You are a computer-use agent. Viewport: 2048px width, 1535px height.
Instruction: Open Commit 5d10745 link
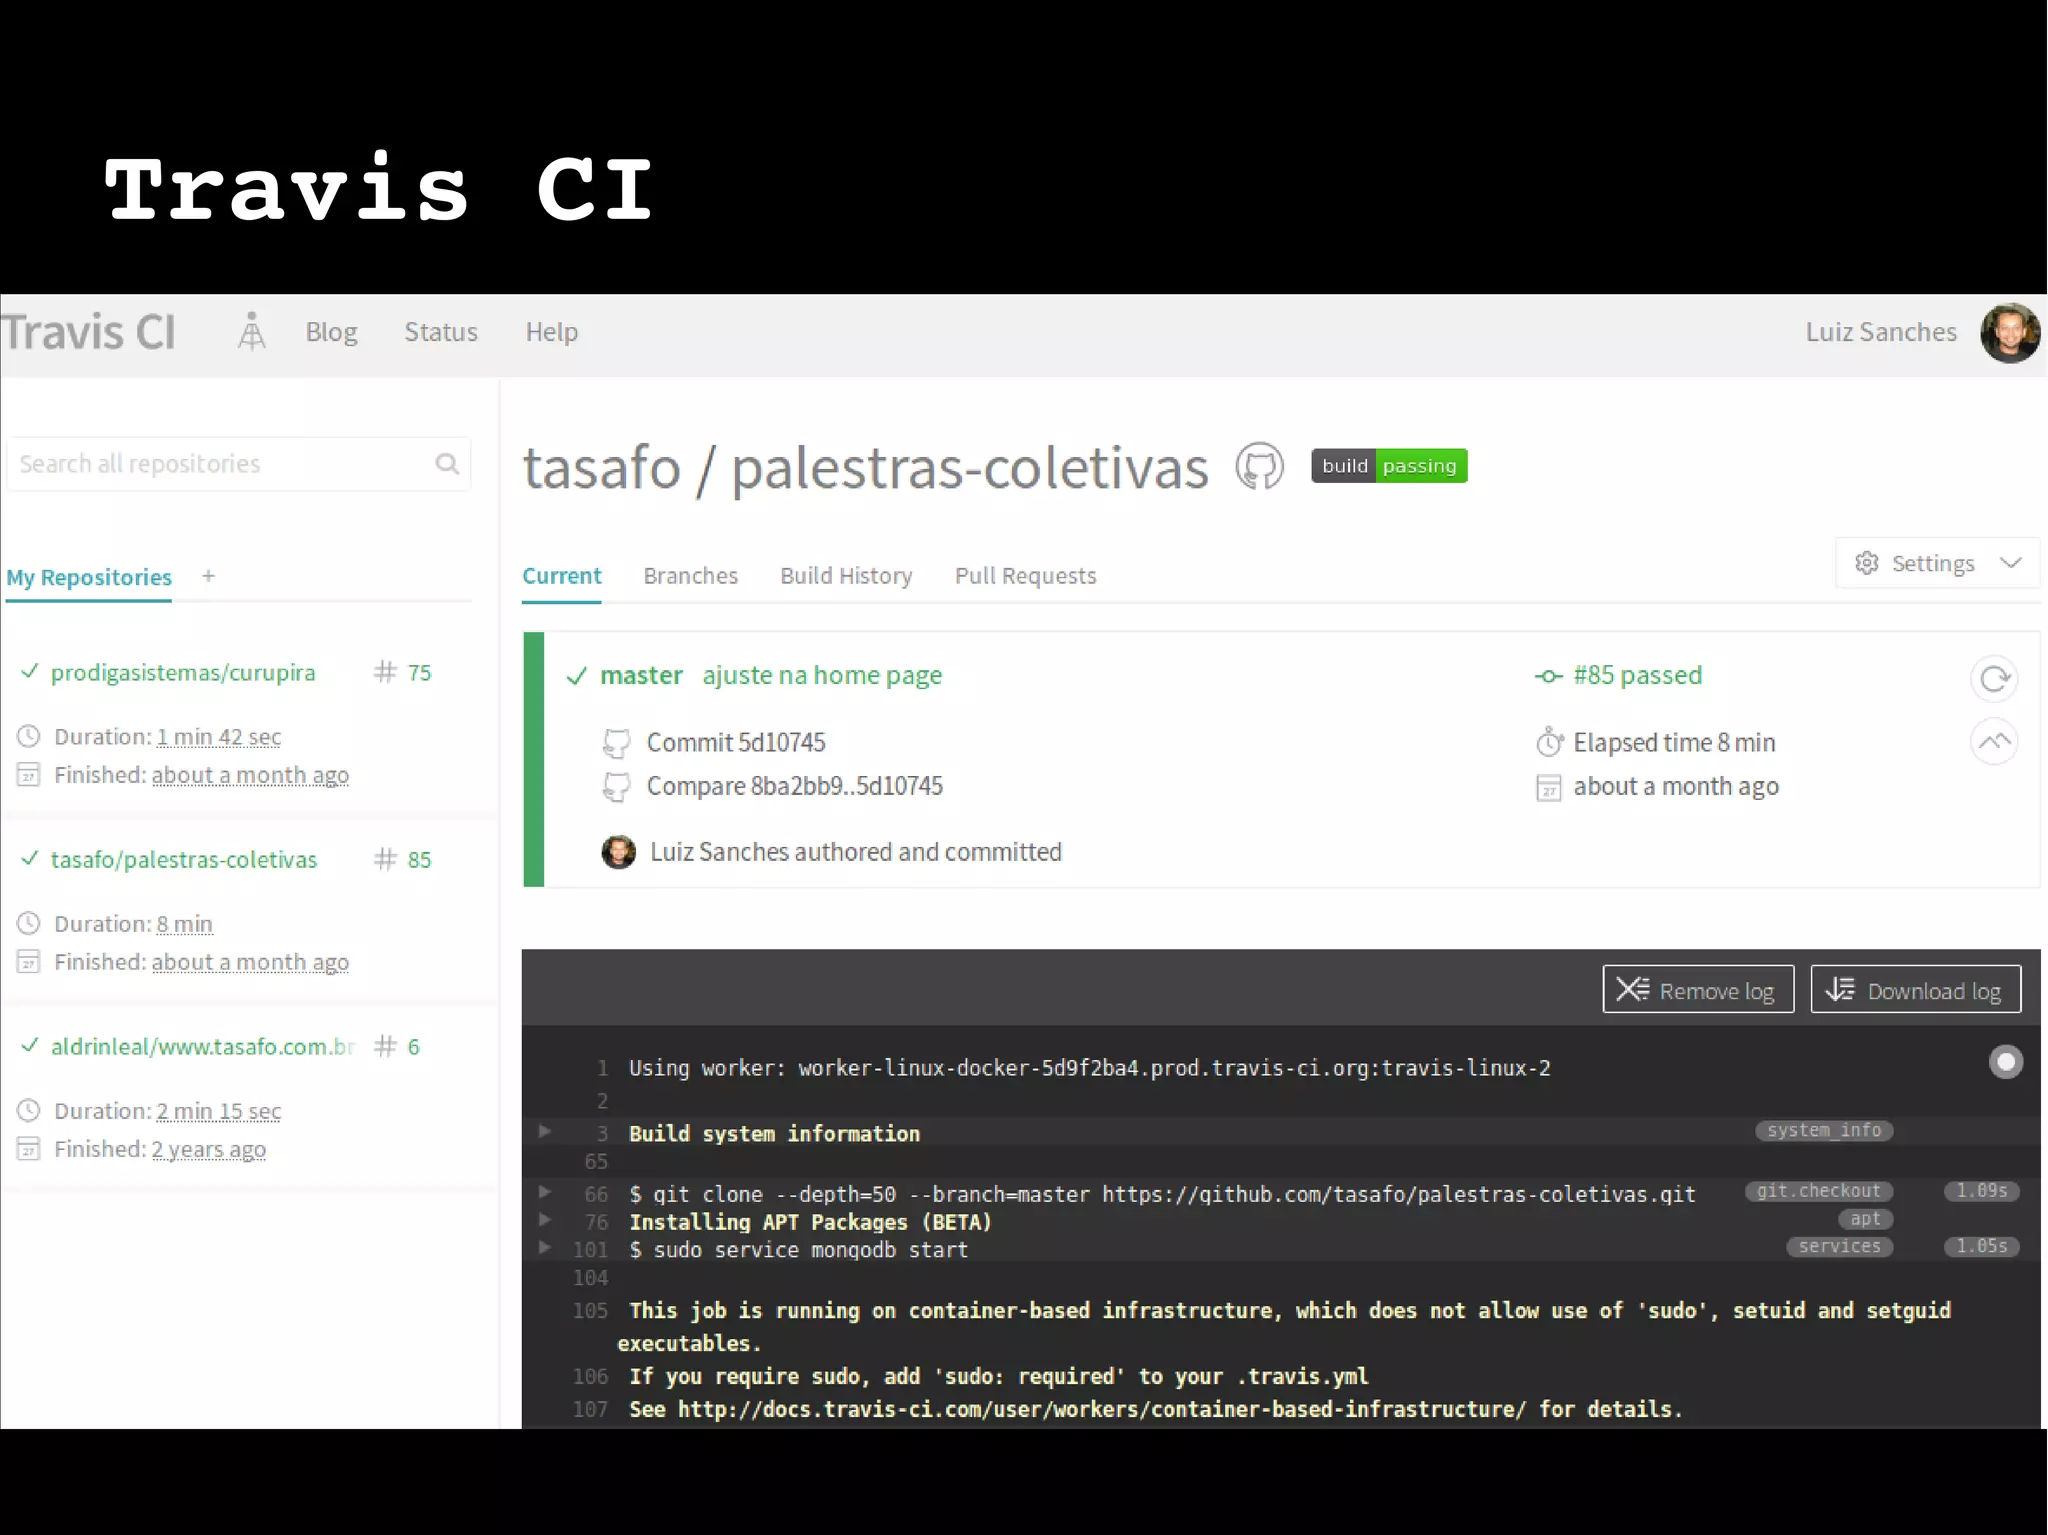pos(736,743)
